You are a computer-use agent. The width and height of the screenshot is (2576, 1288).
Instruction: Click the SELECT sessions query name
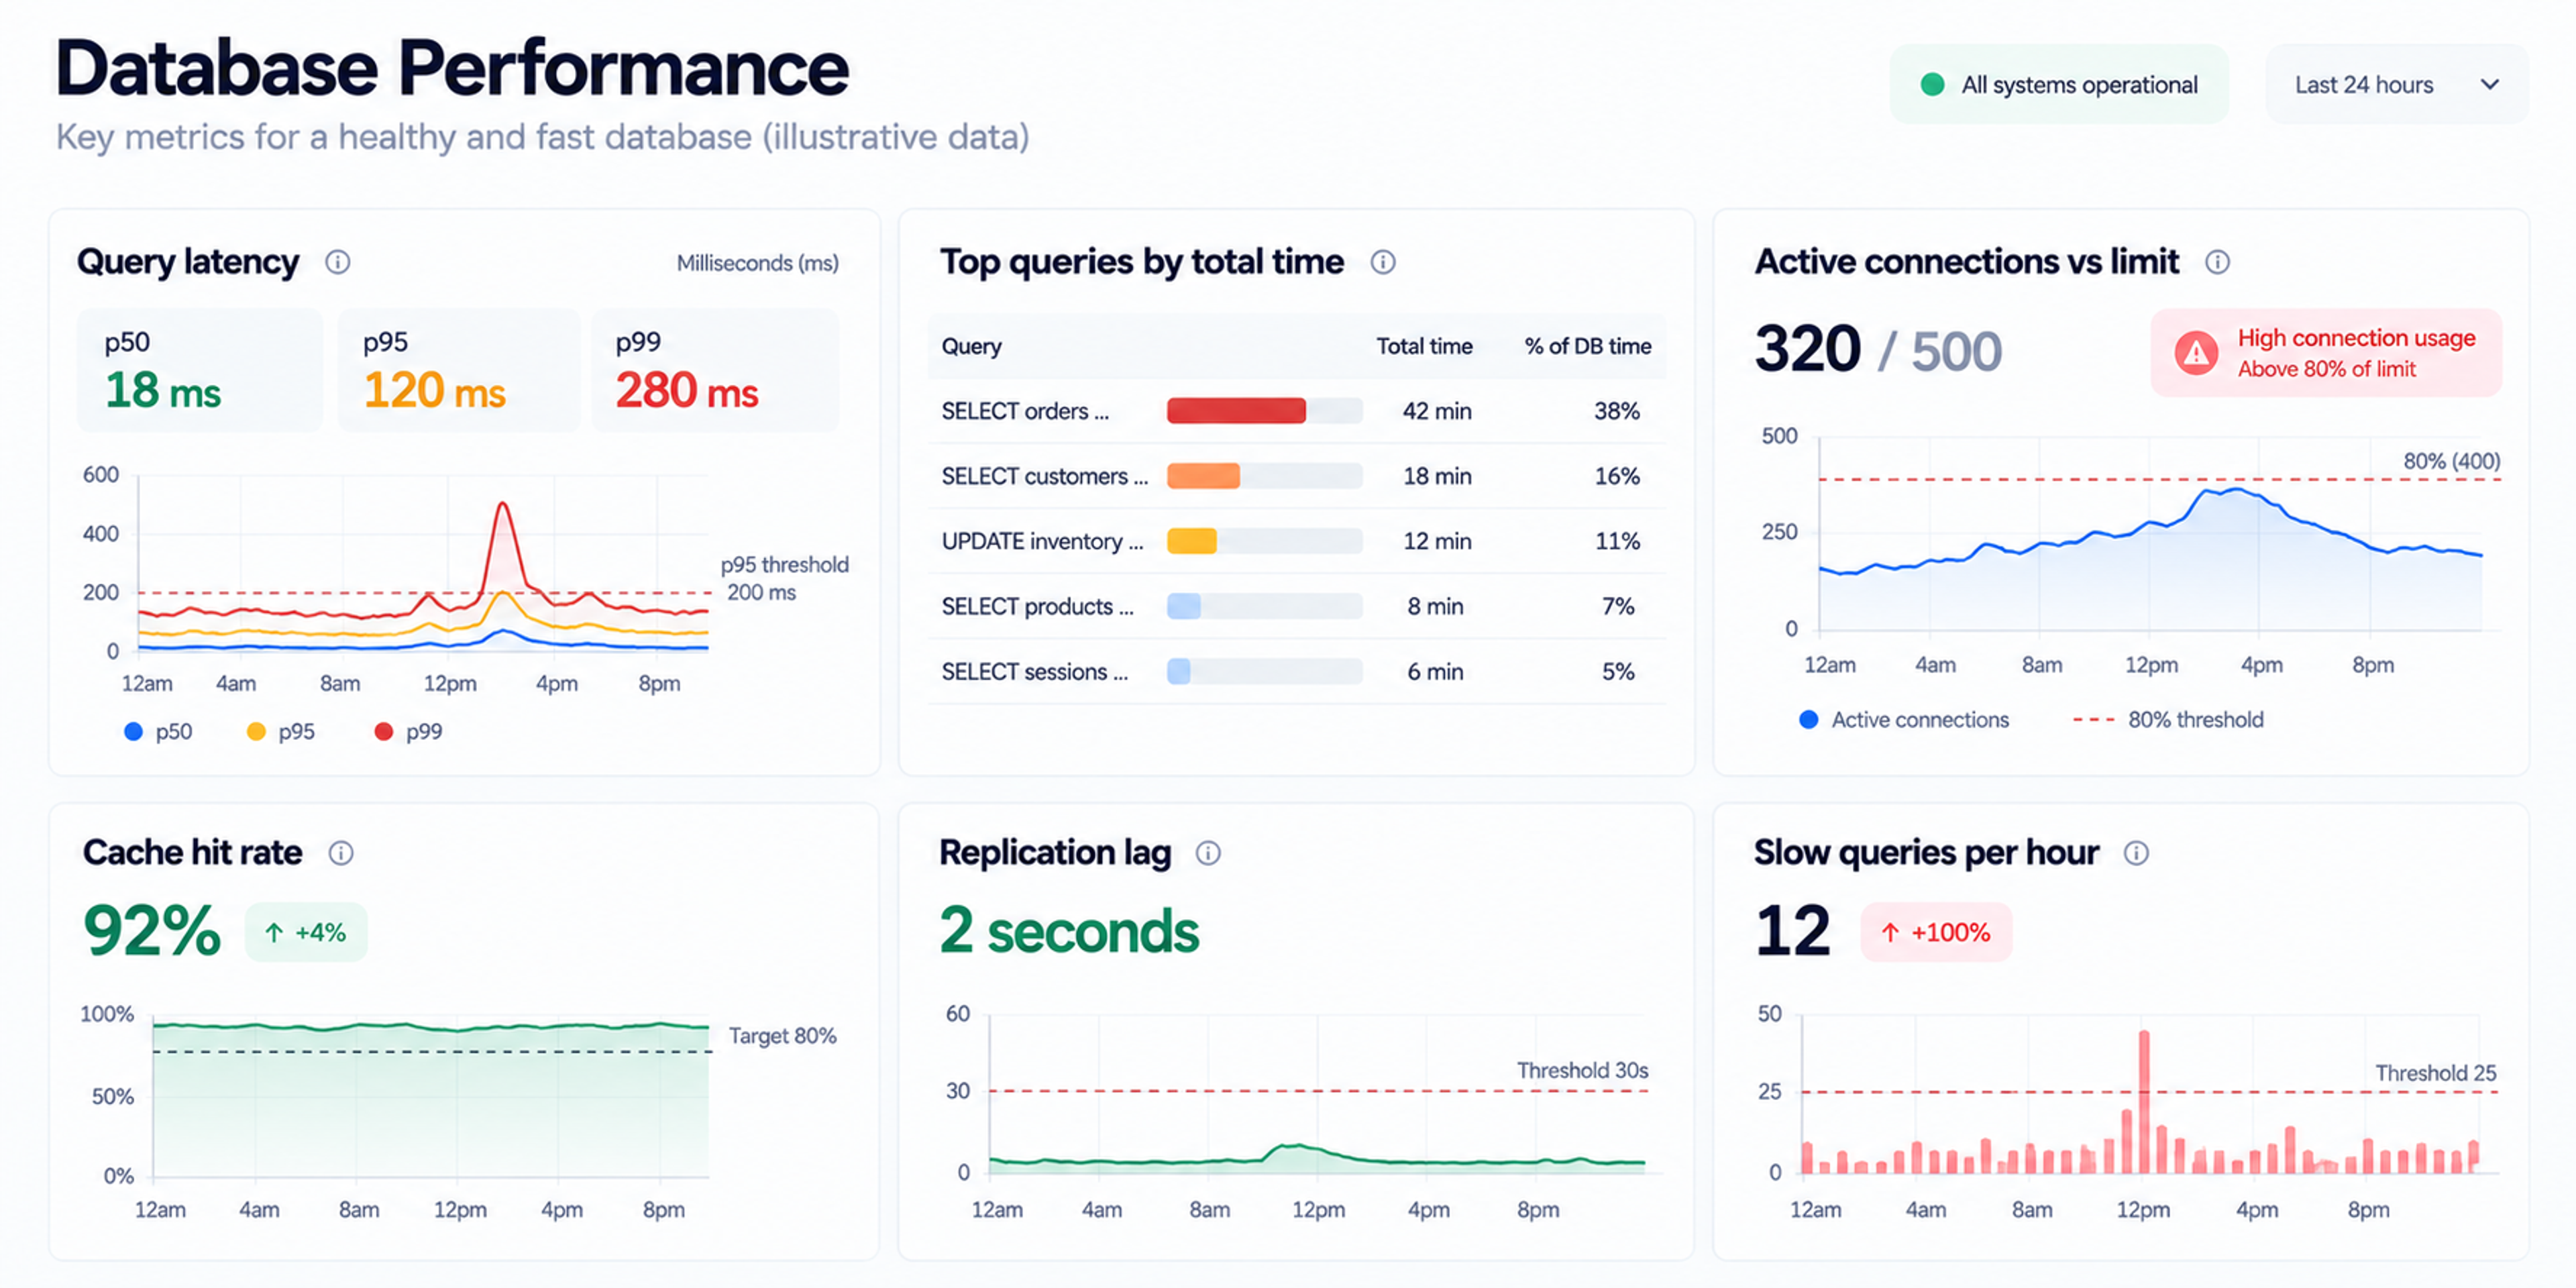click(x=1034, y=671)
